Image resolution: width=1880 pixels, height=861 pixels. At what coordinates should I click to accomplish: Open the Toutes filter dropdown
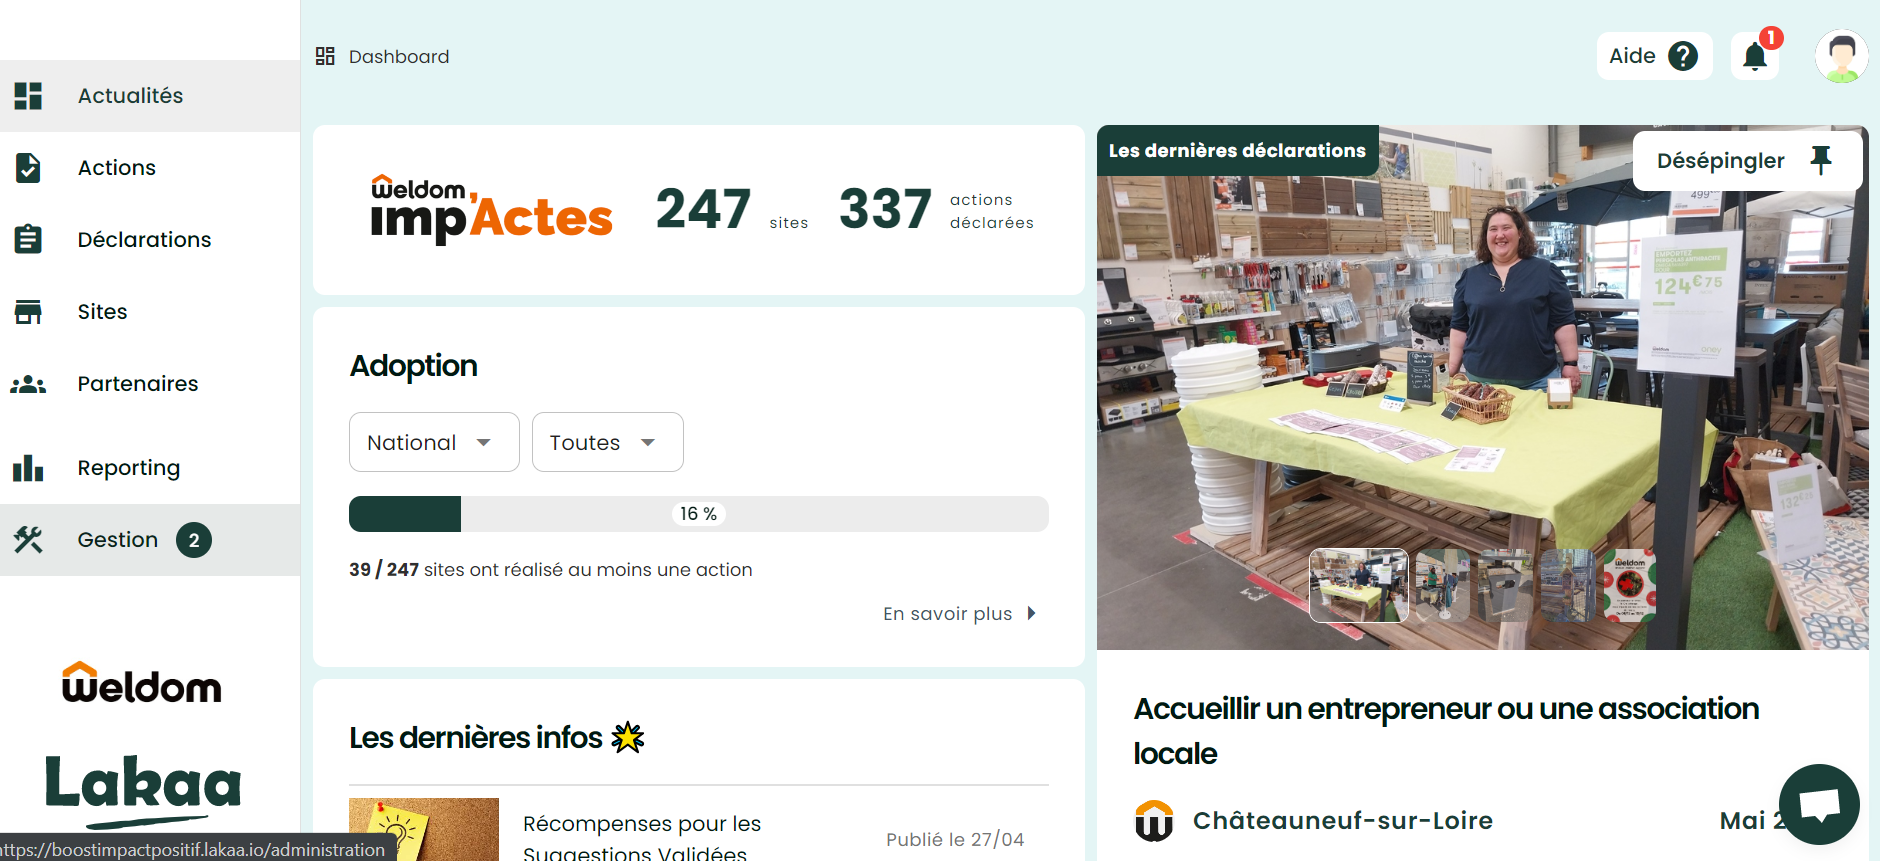(608, 442)
